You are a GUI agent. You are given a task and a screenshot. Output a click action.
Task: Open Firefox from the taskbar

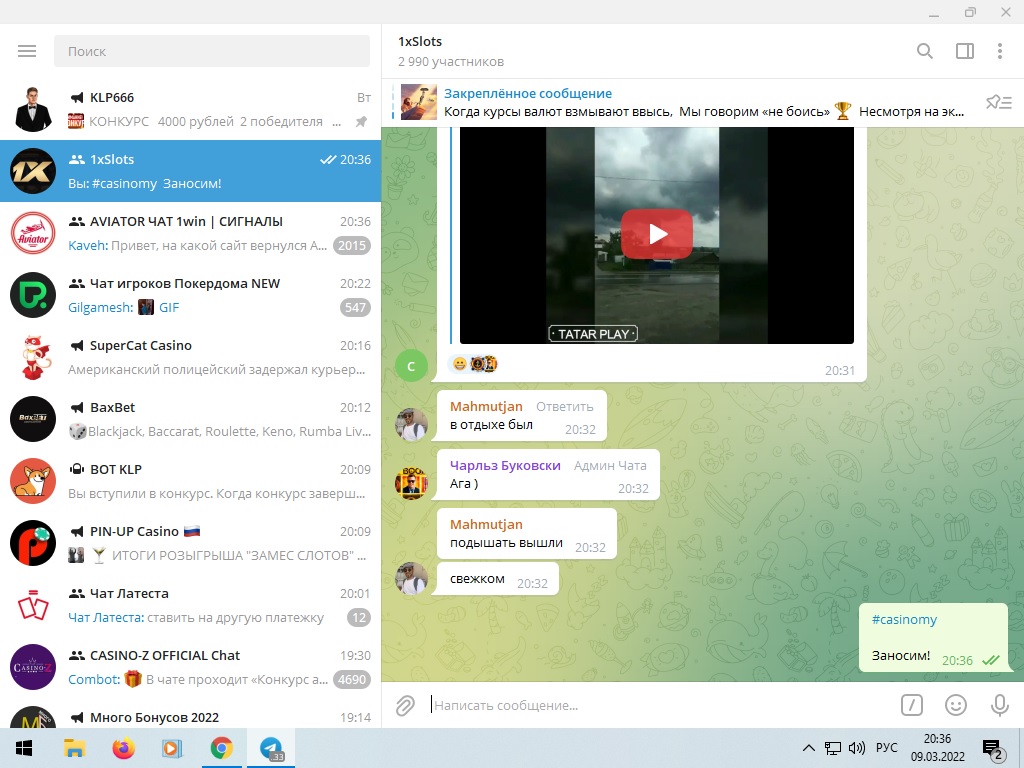[123, 748]
